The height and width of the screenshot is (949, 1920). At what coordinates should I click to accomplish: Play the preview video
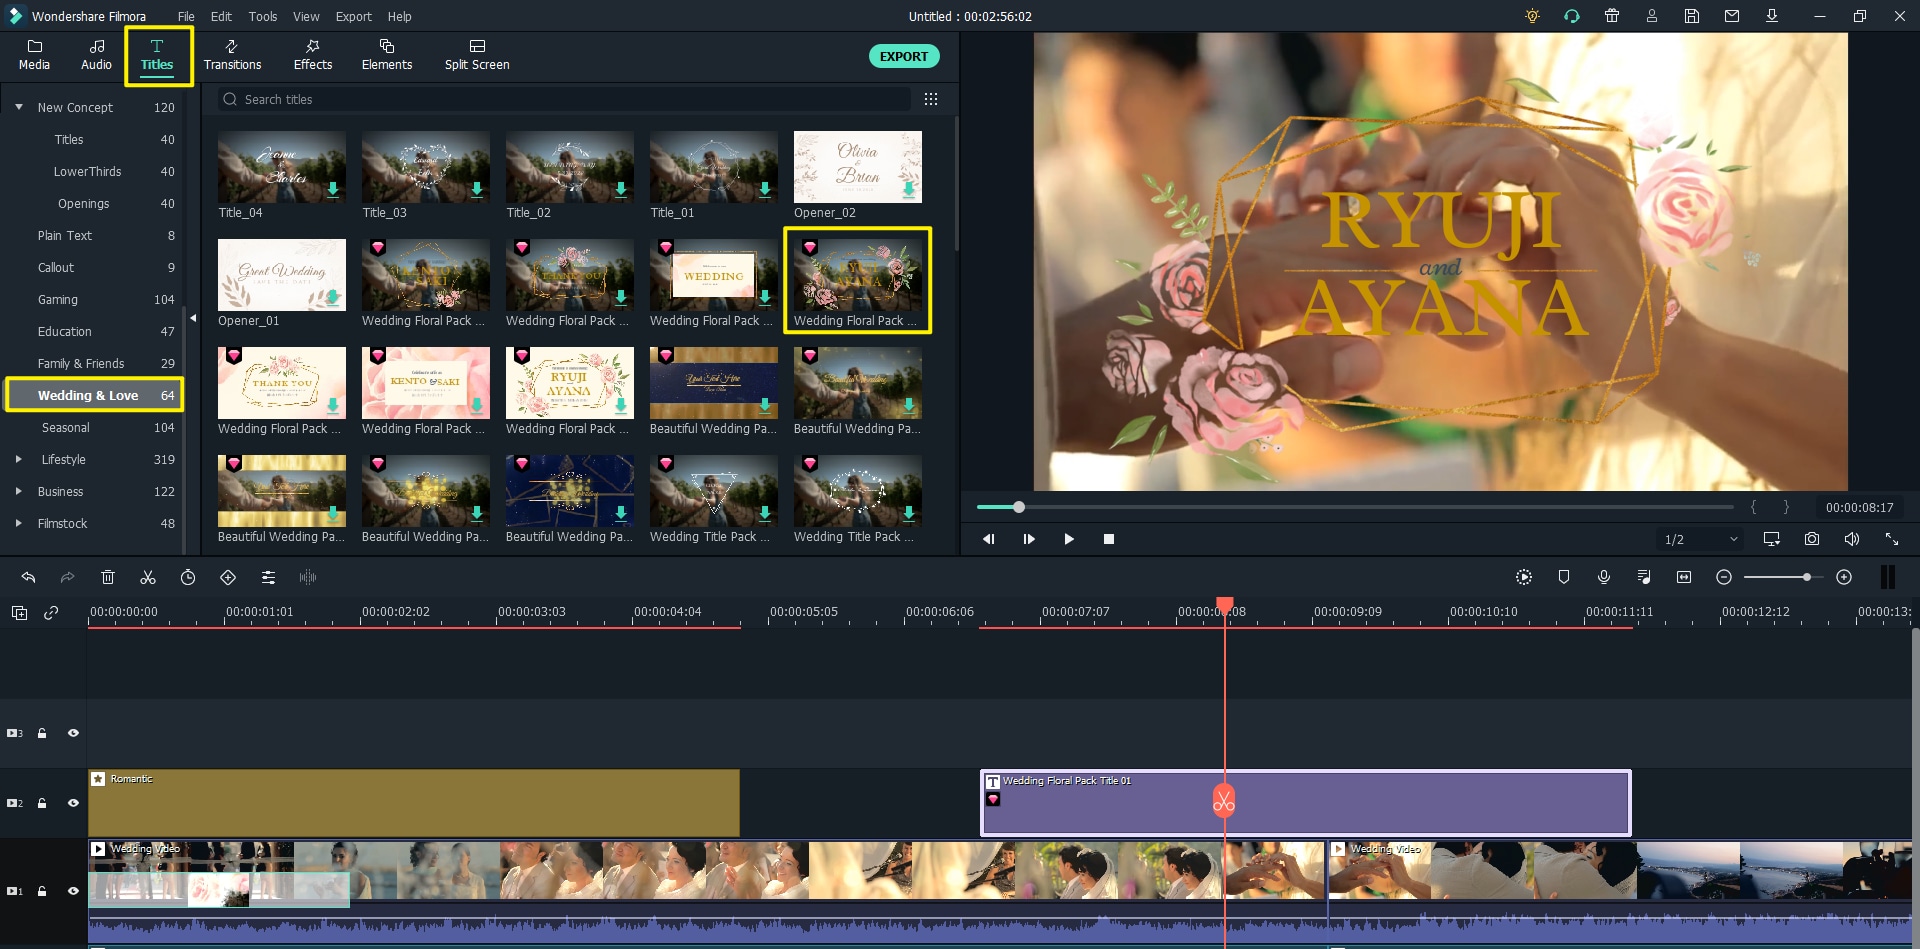(x=1069, y=539)
